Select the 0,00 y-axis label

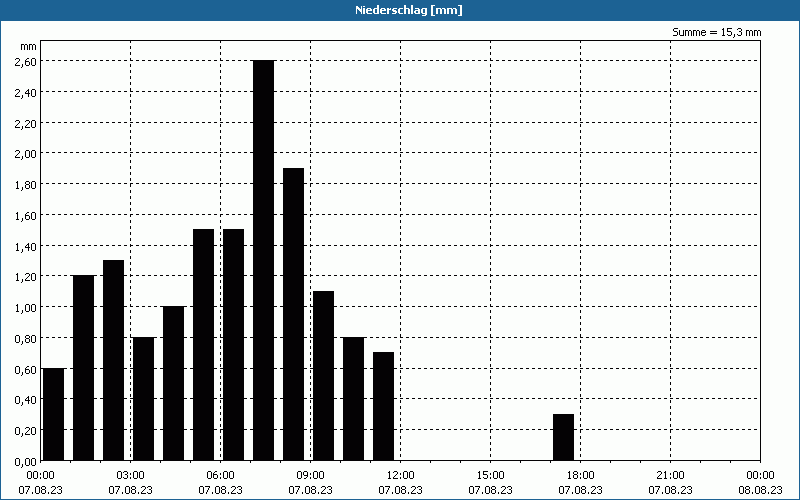[x=26, y=462]
